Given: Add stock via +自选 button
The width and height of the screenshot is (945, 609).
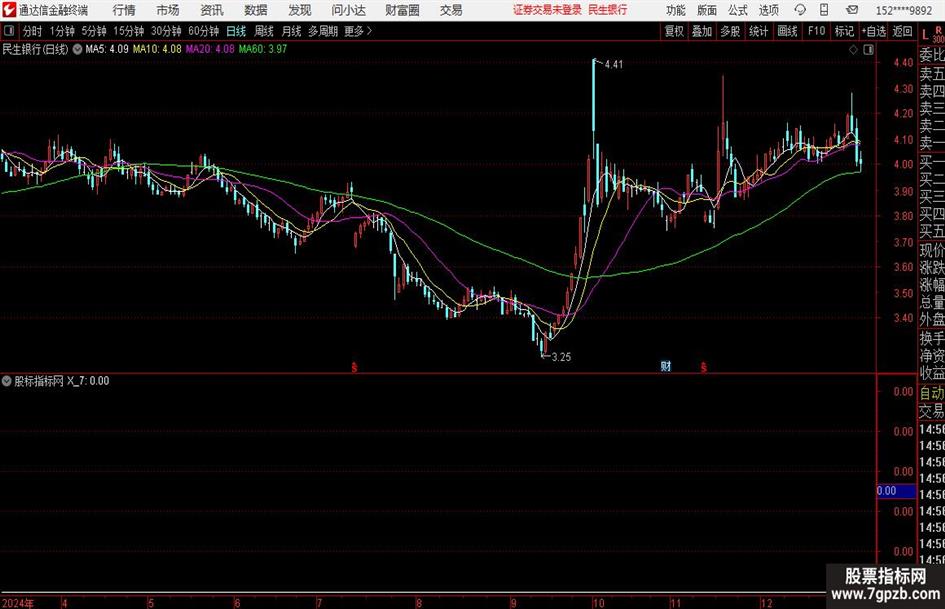Looking at the screenshot, I should pos(874,31).
